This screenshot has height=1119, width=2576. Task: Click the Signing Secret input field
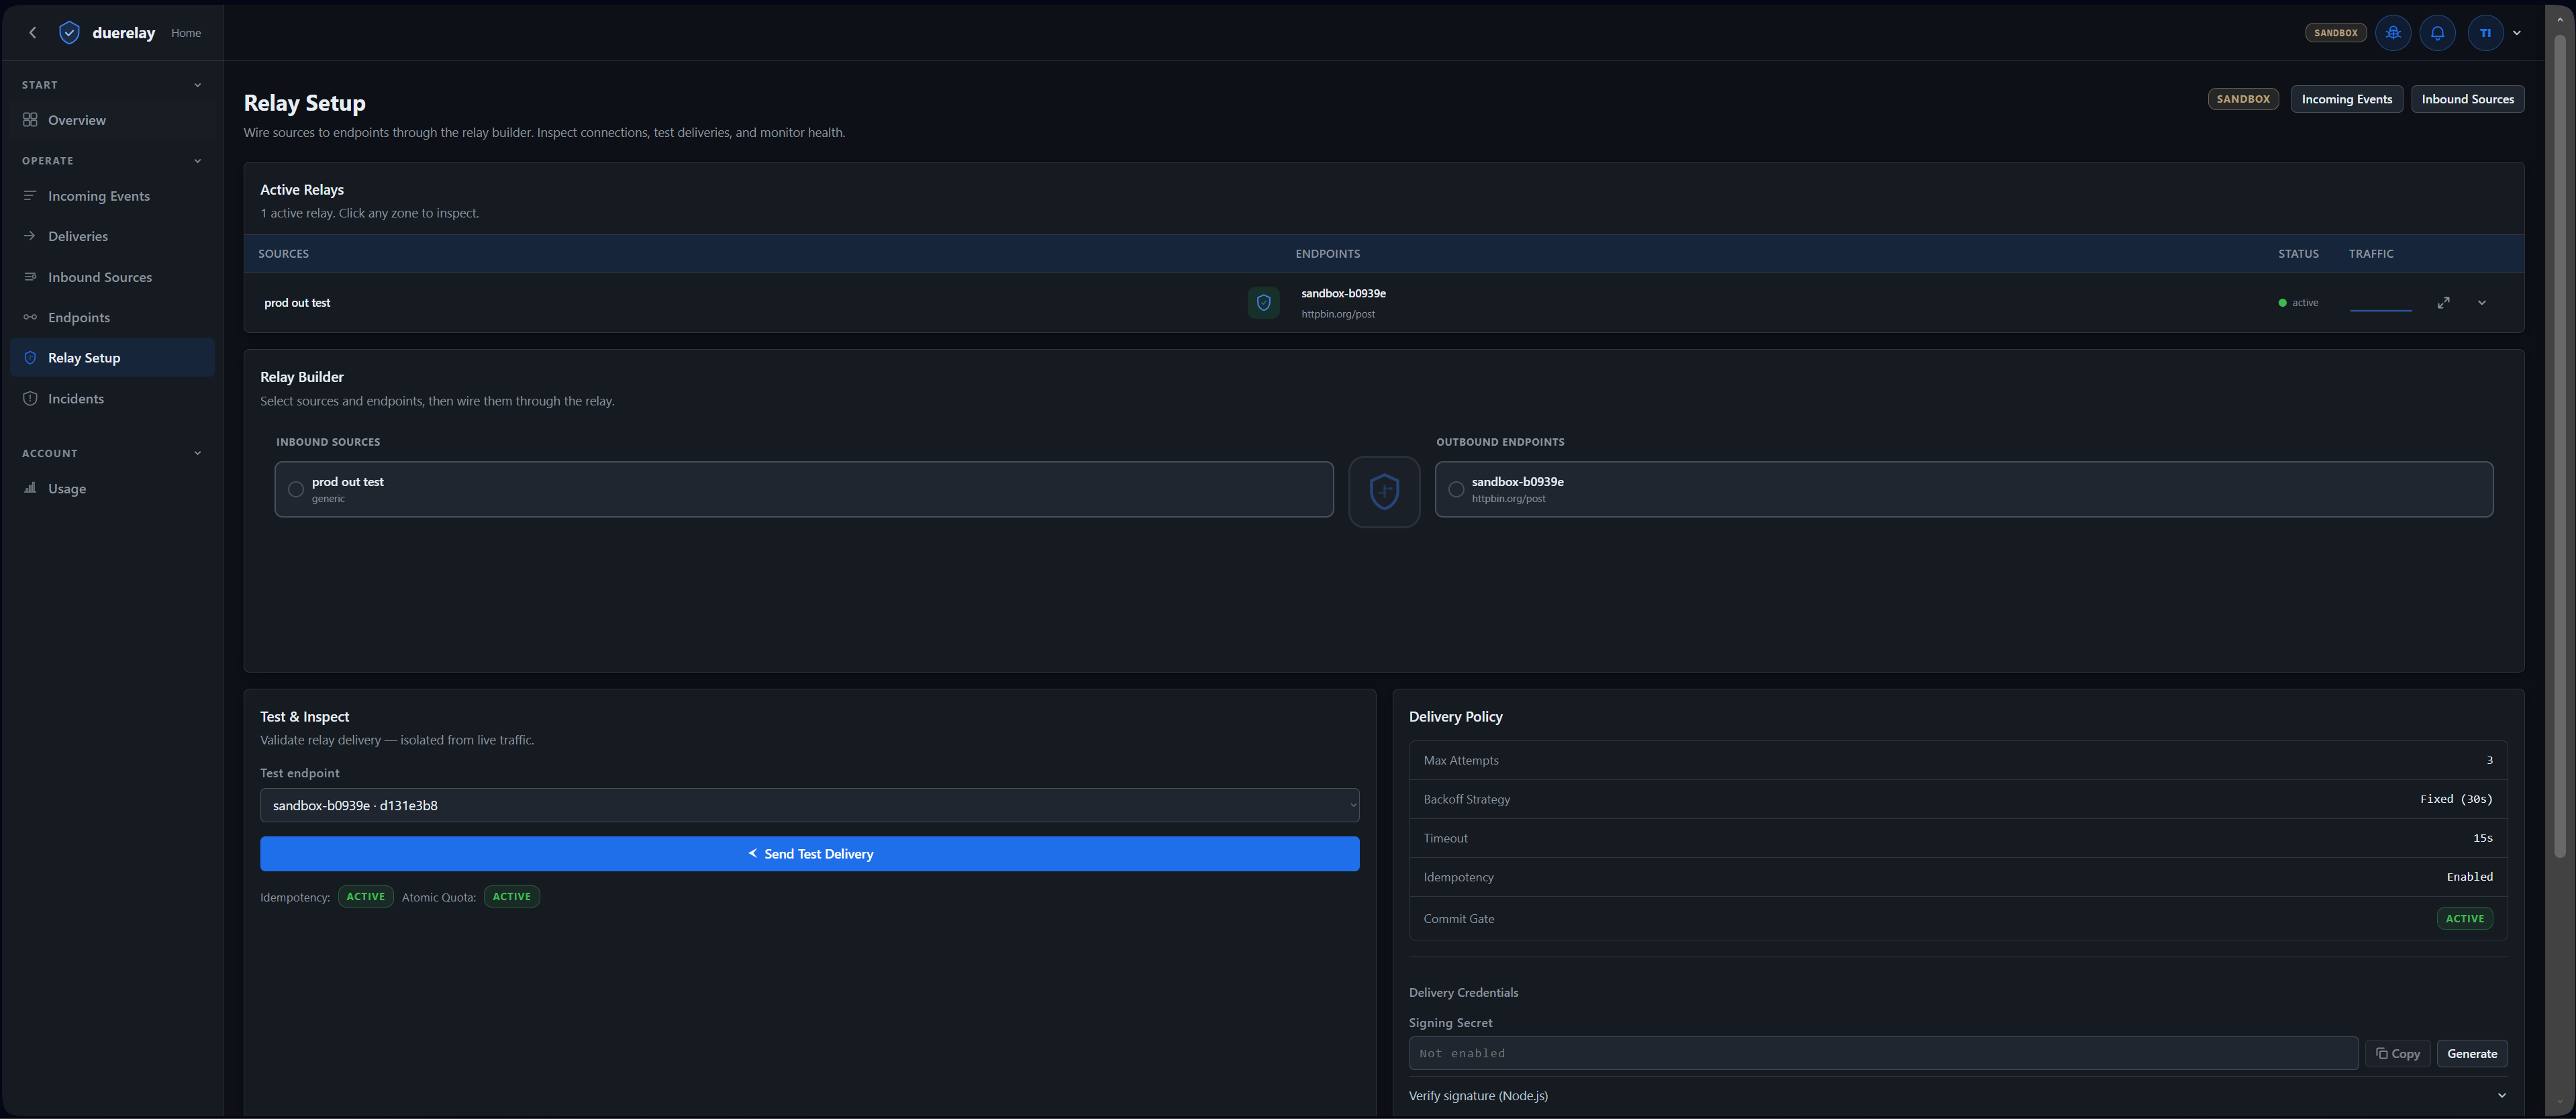click(x=1883, y=1054)
